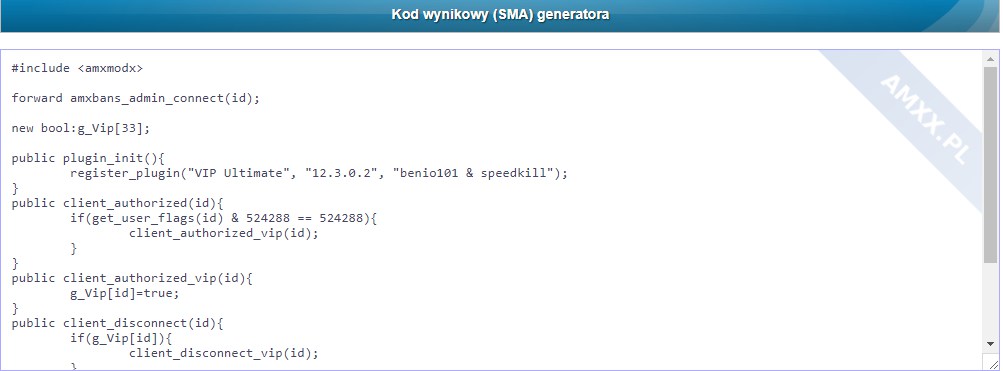
Task: Click the scrollbar down arrow of the code box
Action: coord(990,344)
